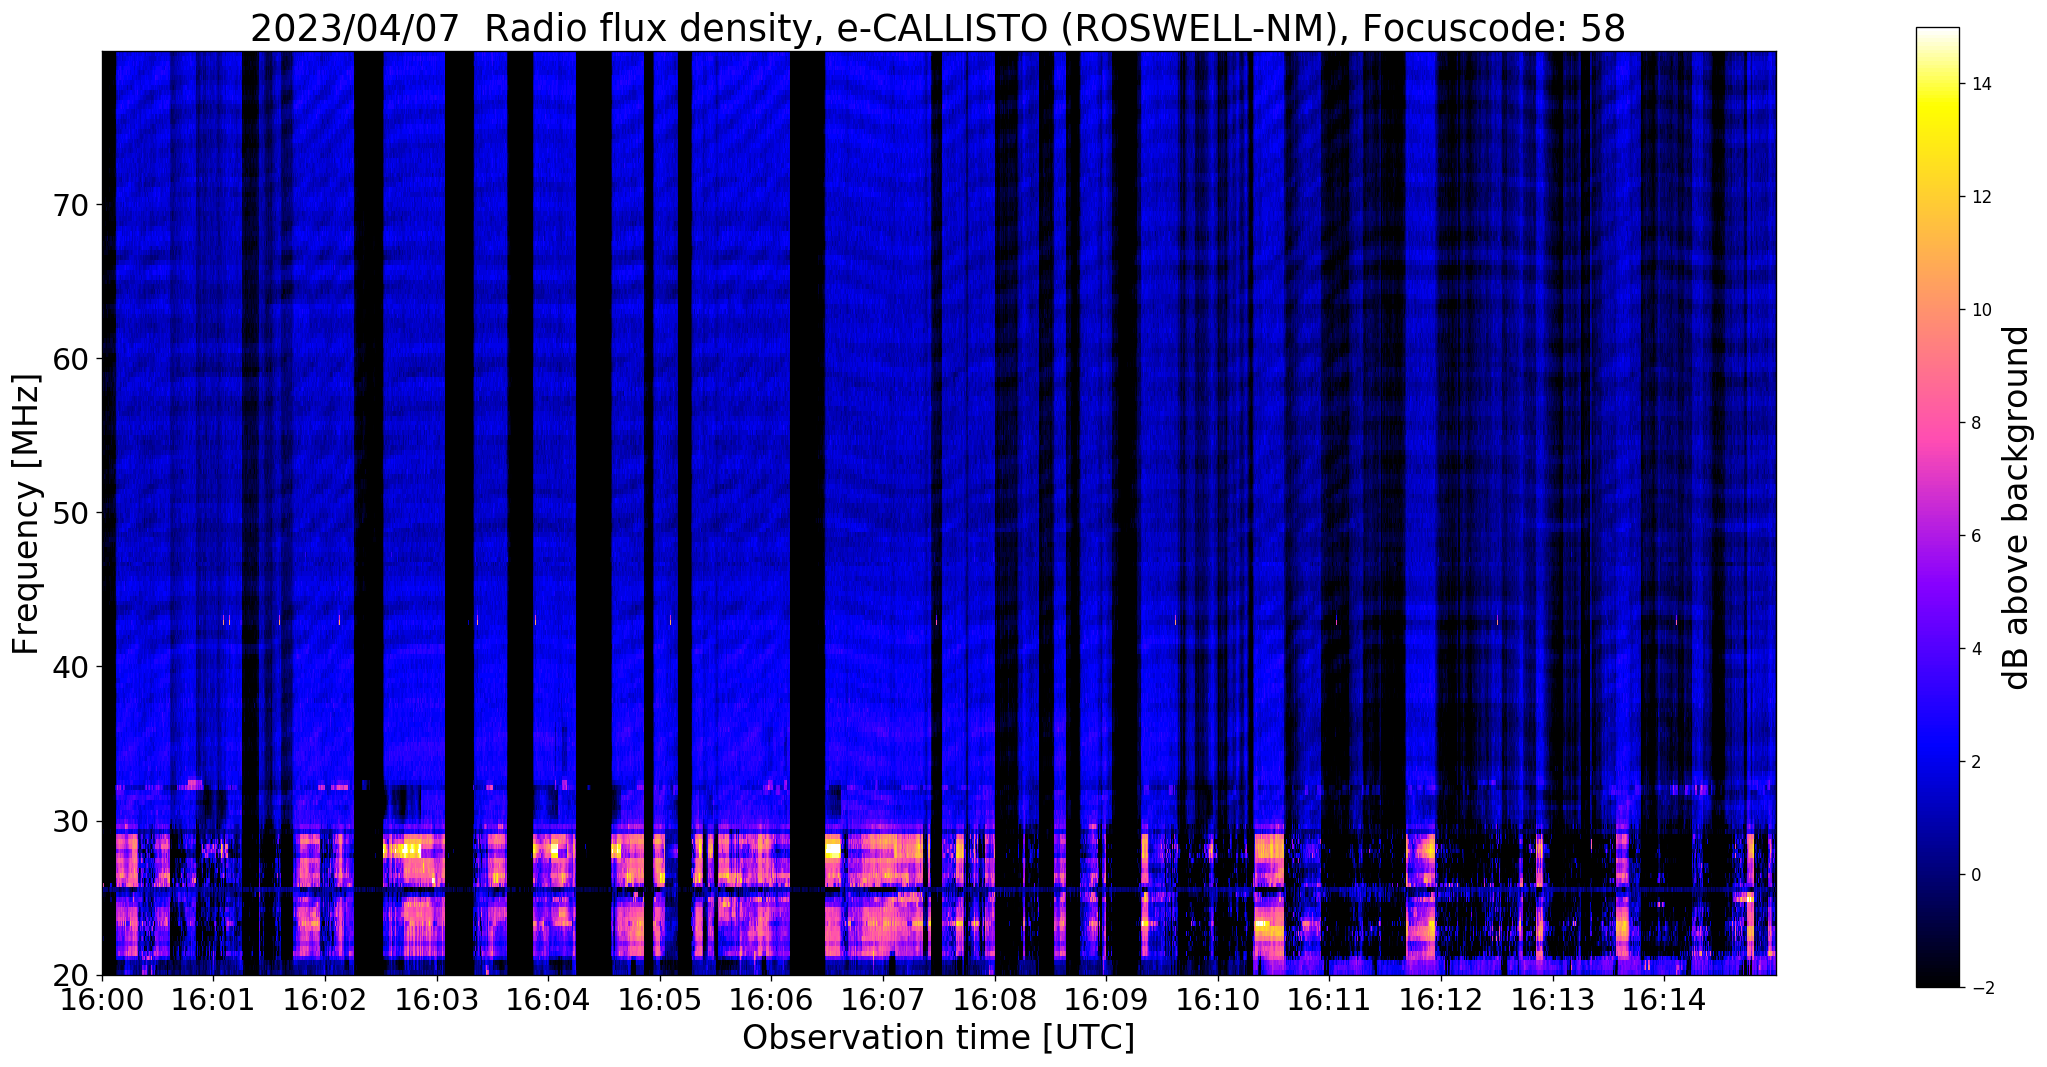Click the colorbar tick label 4
The height and width of the screenshot is (1067, 2047).
1975,649
